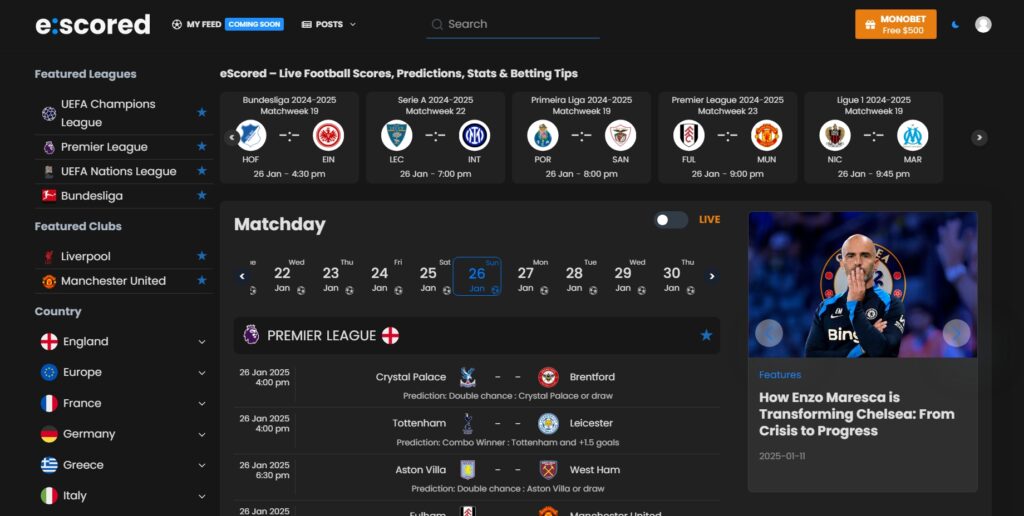Open Liverpool in Featured Clubs
The image size is (1024, 516).
click(x=86, y=256)
